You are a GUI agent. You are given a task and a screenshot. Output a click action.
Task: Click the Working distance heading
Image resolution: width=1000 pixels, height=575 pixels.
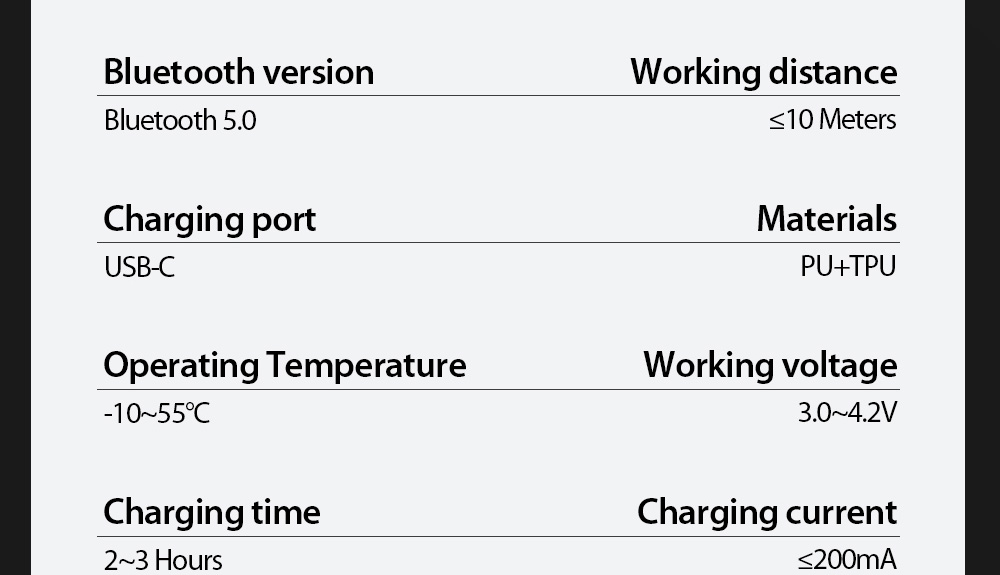tap(763, 72)
